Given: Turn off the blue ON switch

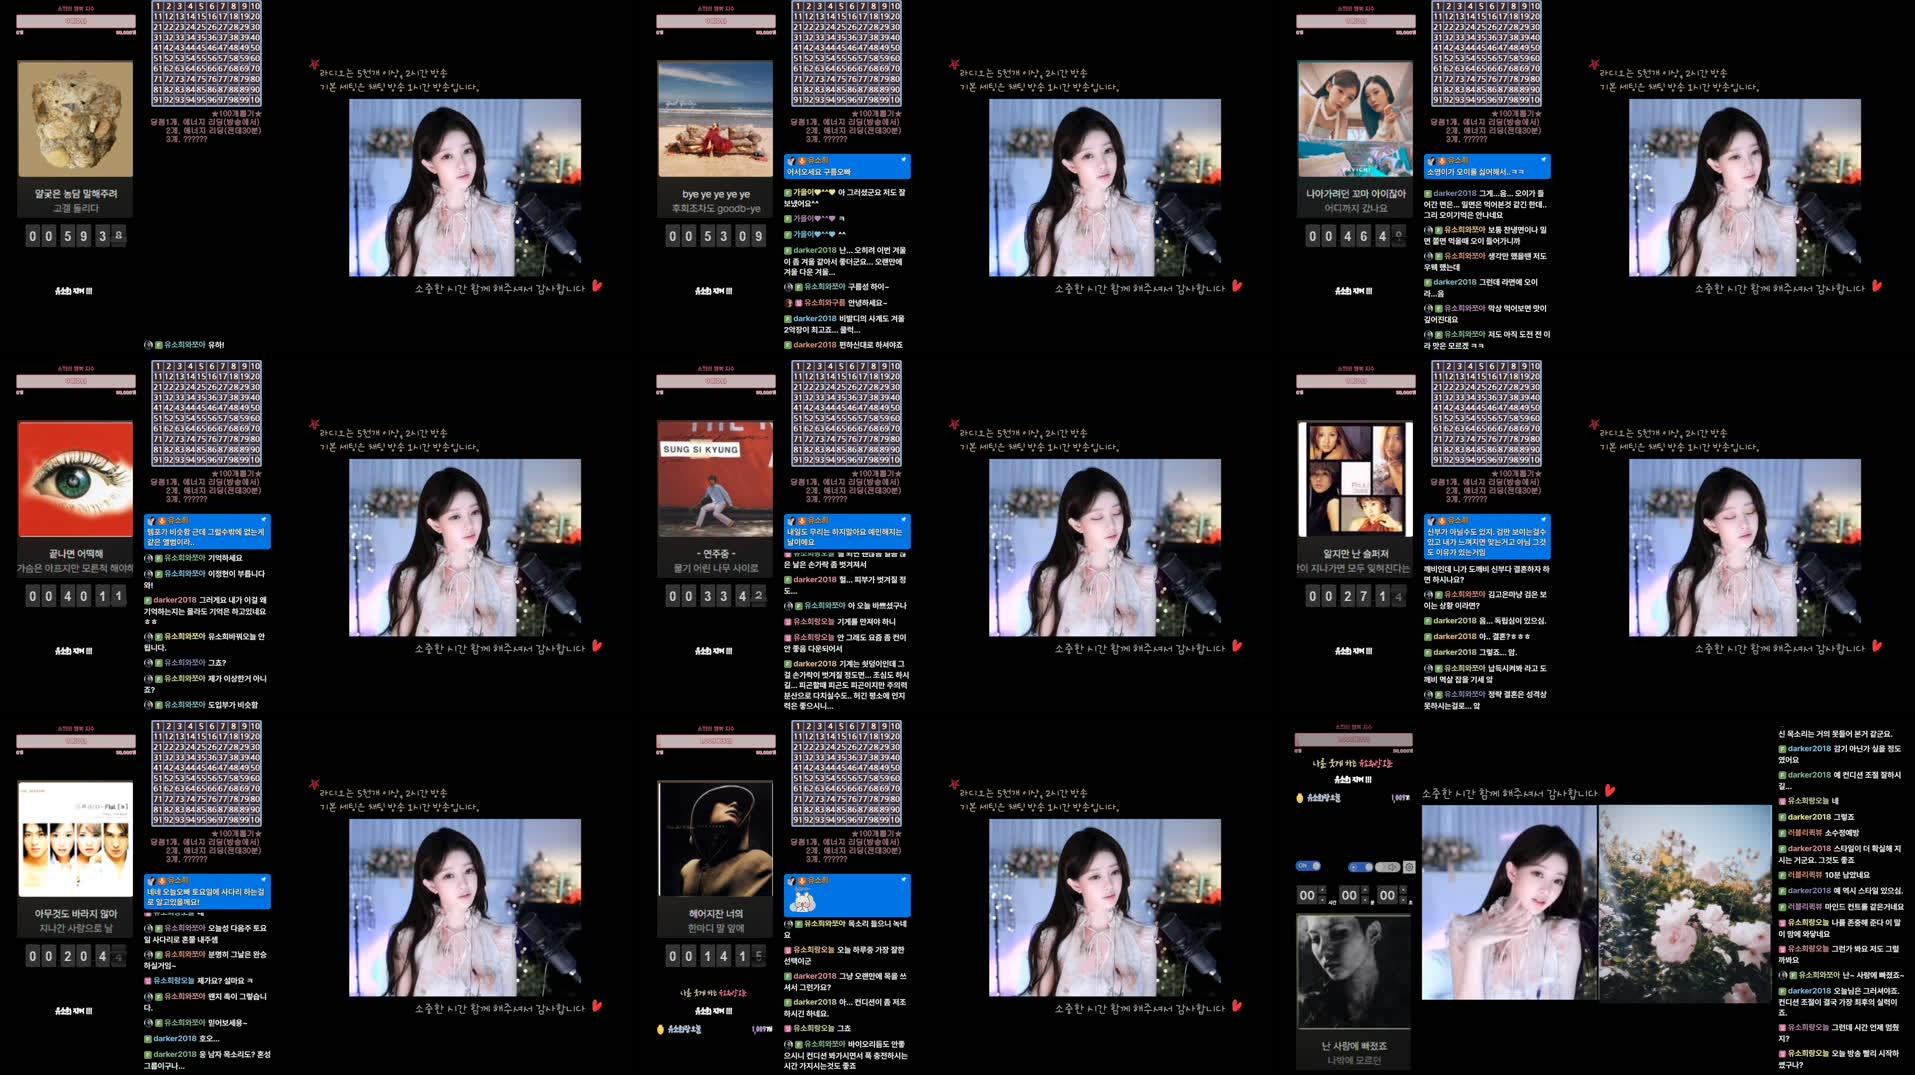Looking at the screenshot, I should coord(1308,867).
